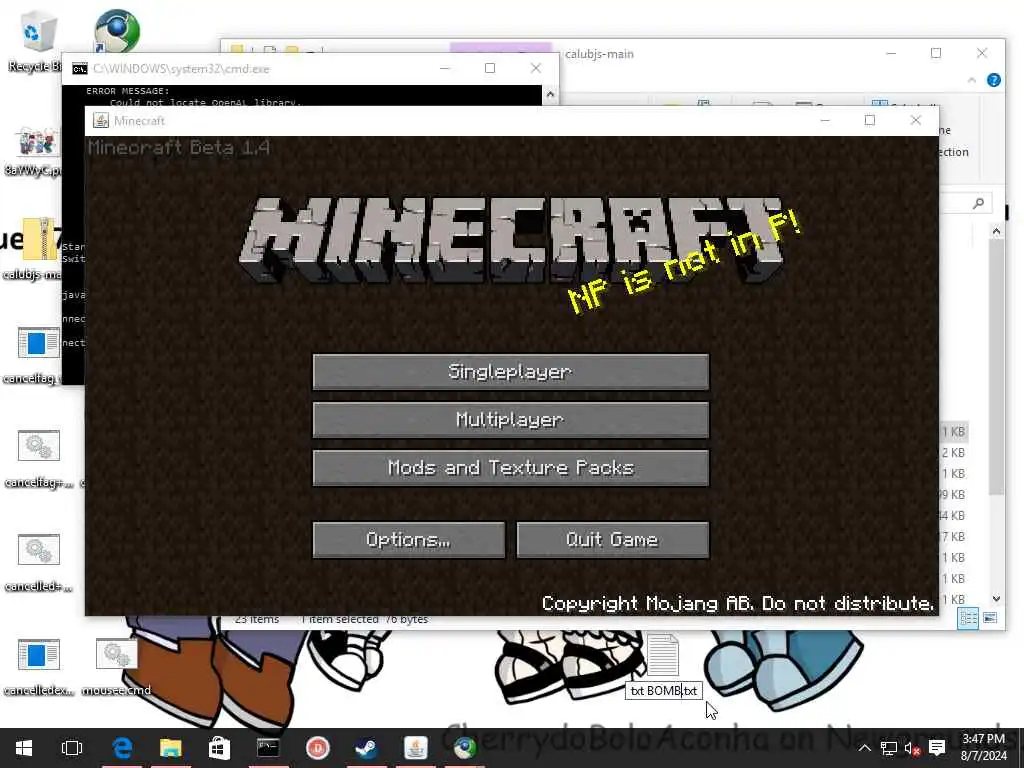Open Steam from the taskbar

366,748
